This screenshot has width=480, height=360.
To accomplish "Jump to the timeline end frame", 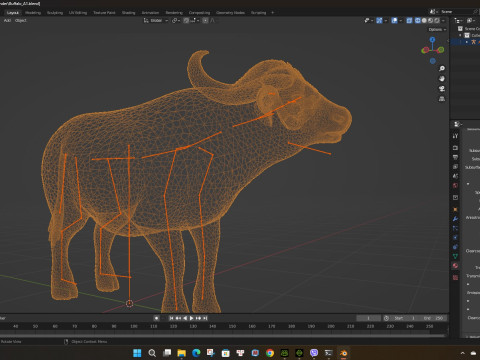I will click(205, 318).
